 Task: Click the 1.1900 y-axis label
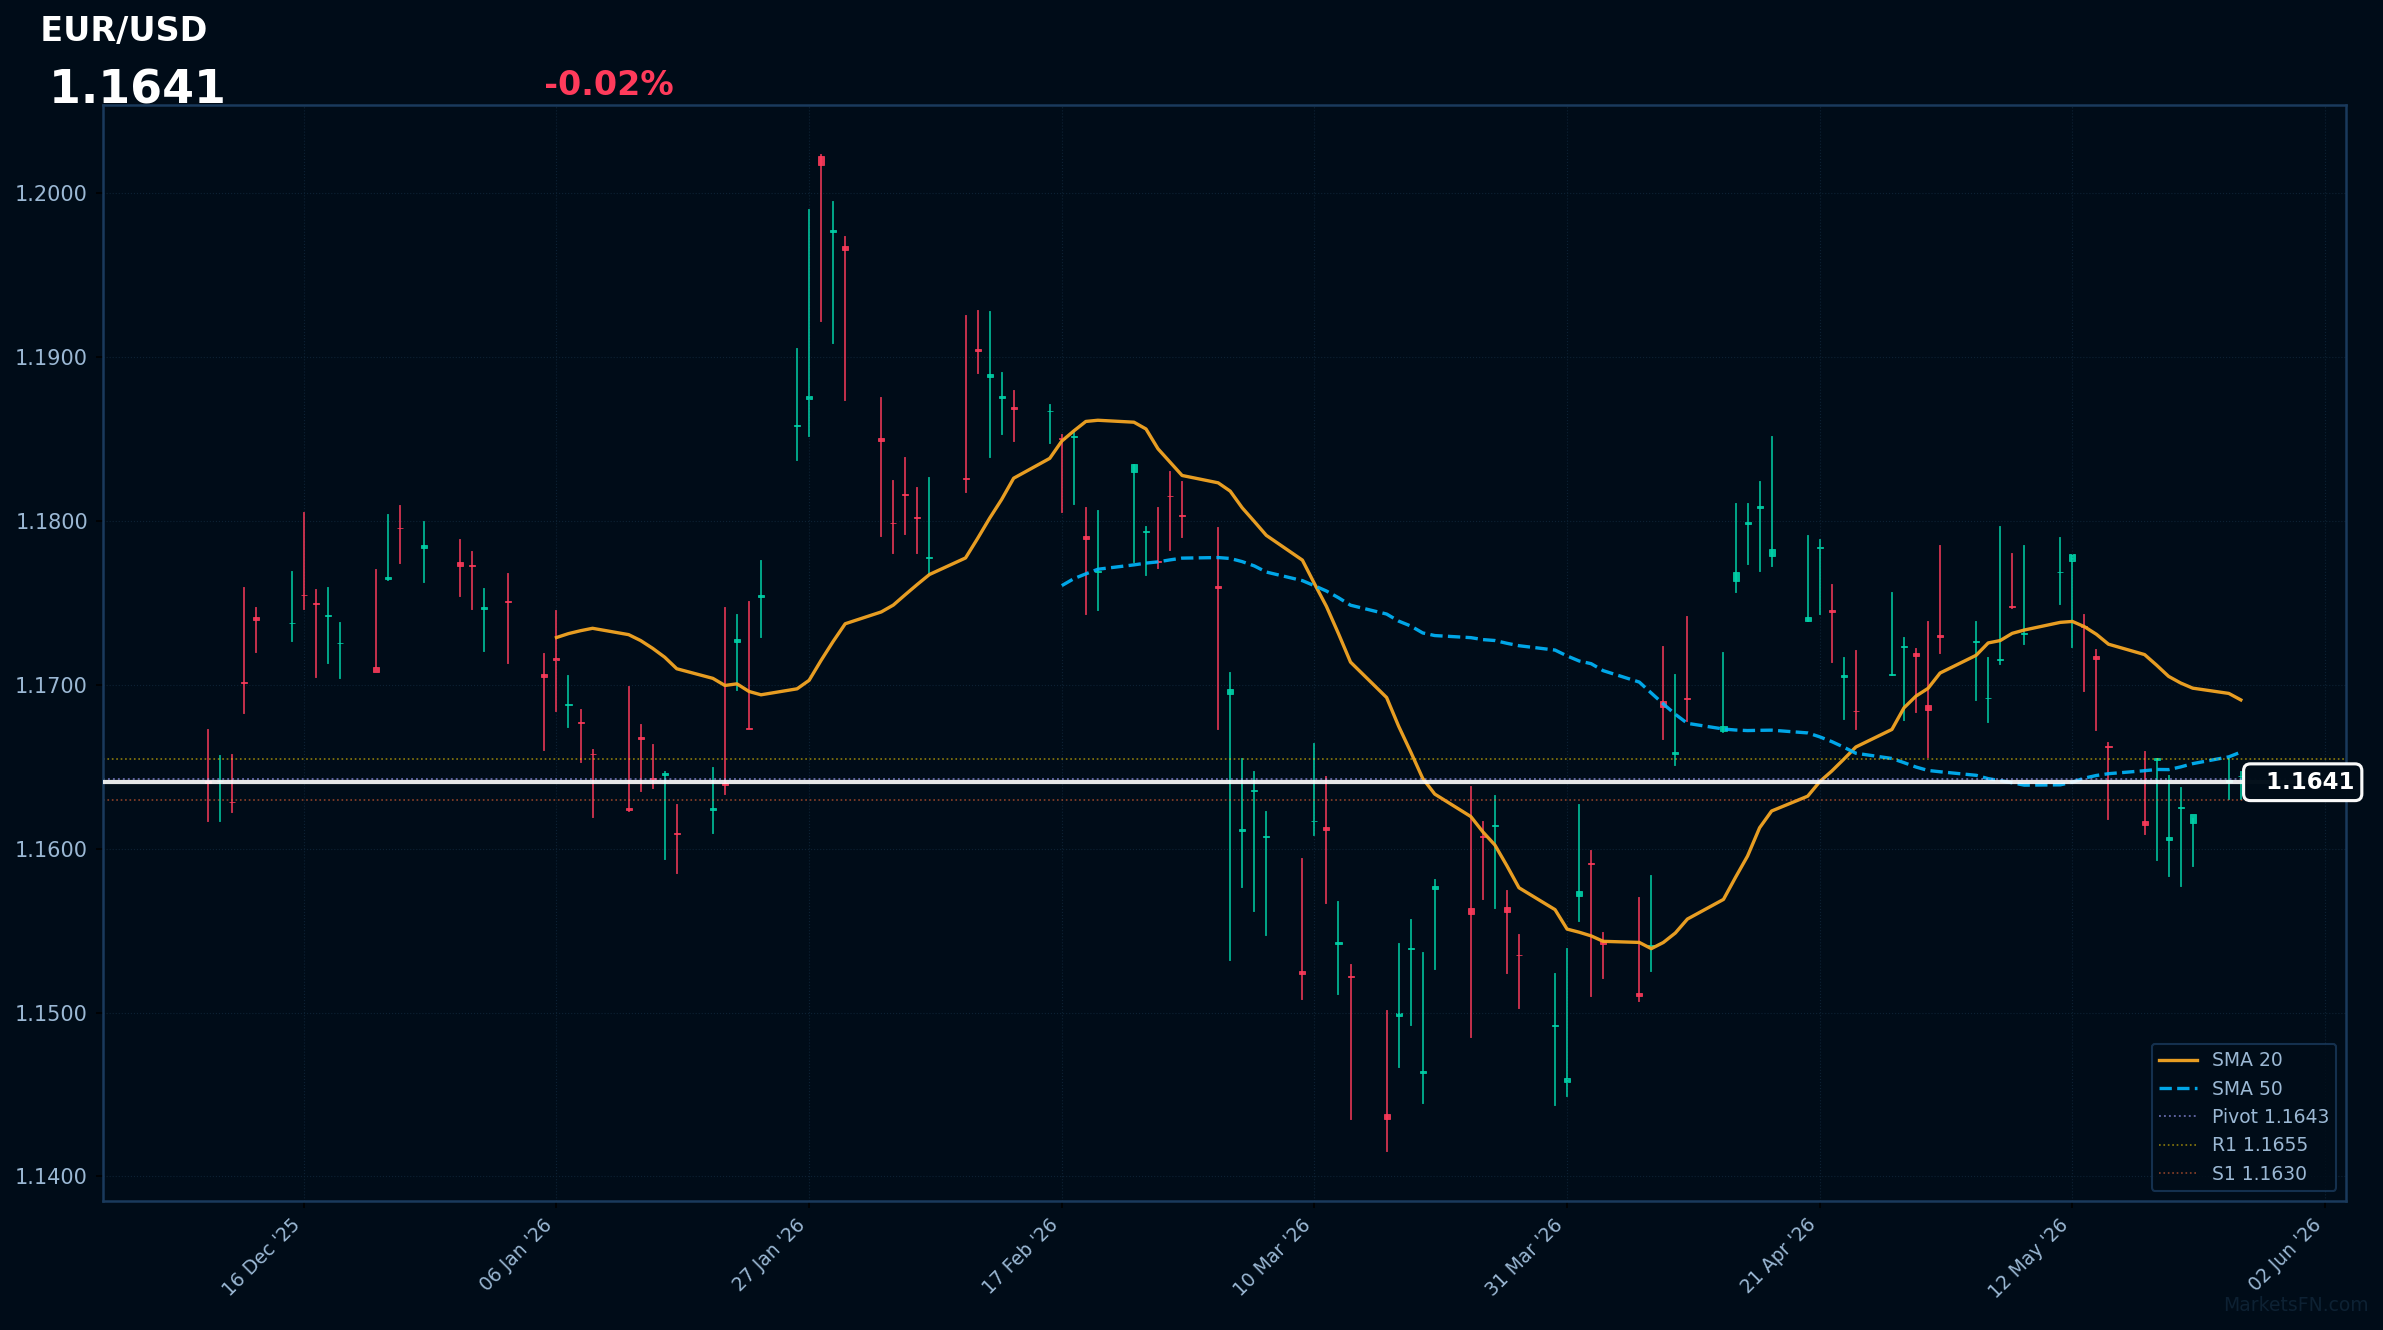[x=51, y=358]
